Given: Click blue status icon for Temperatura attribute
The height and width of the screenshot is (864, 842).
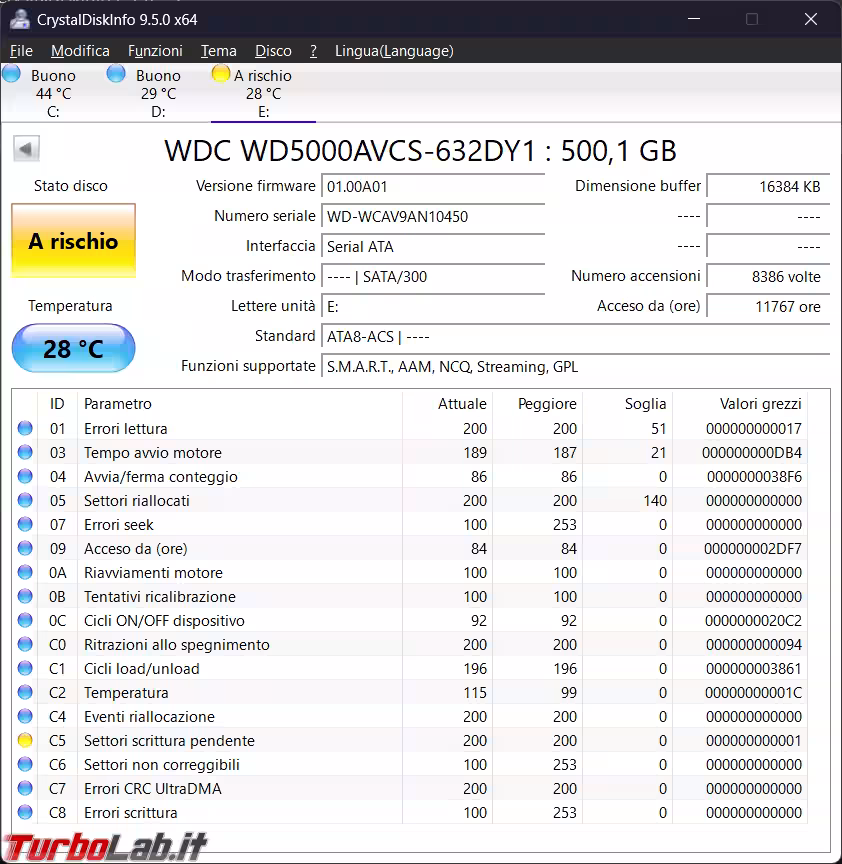Looking at the screenshot, I should pyautogui.click(x=25, y=693).
